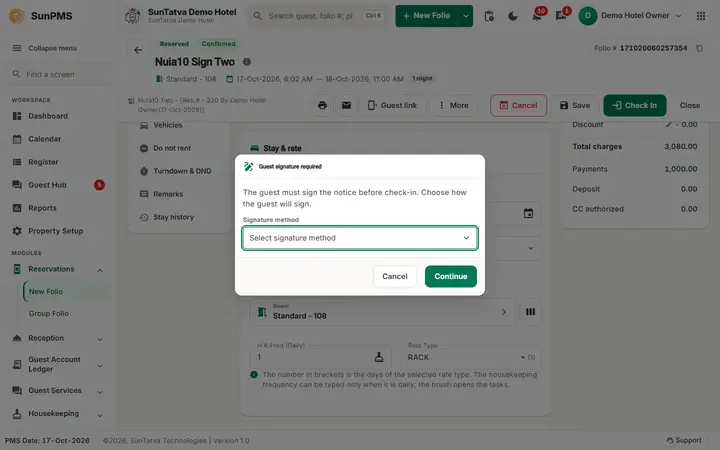Open the More actions menu
720x450 pixels.
[453, 105]
